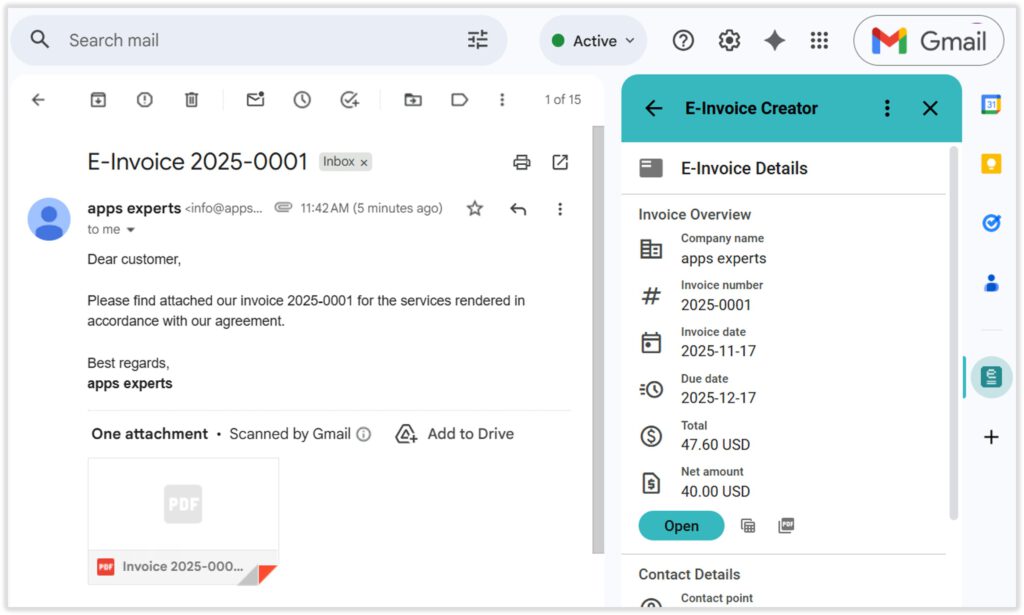Image resolution: width=1024 pixels, height=615 pixels.
Task: Move email to a folder
Action: 413,99
